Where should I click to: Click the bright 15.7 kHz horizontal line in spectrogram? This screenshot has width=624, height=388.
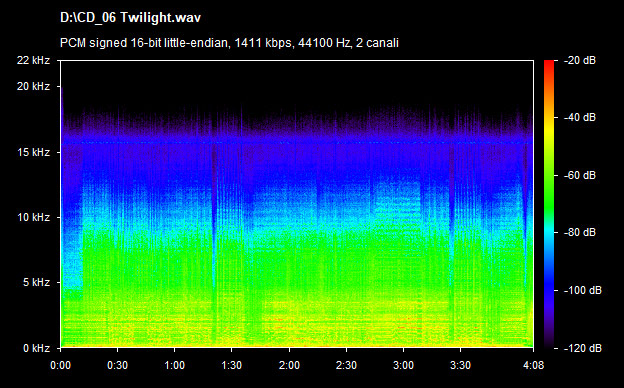pos(297,142)
